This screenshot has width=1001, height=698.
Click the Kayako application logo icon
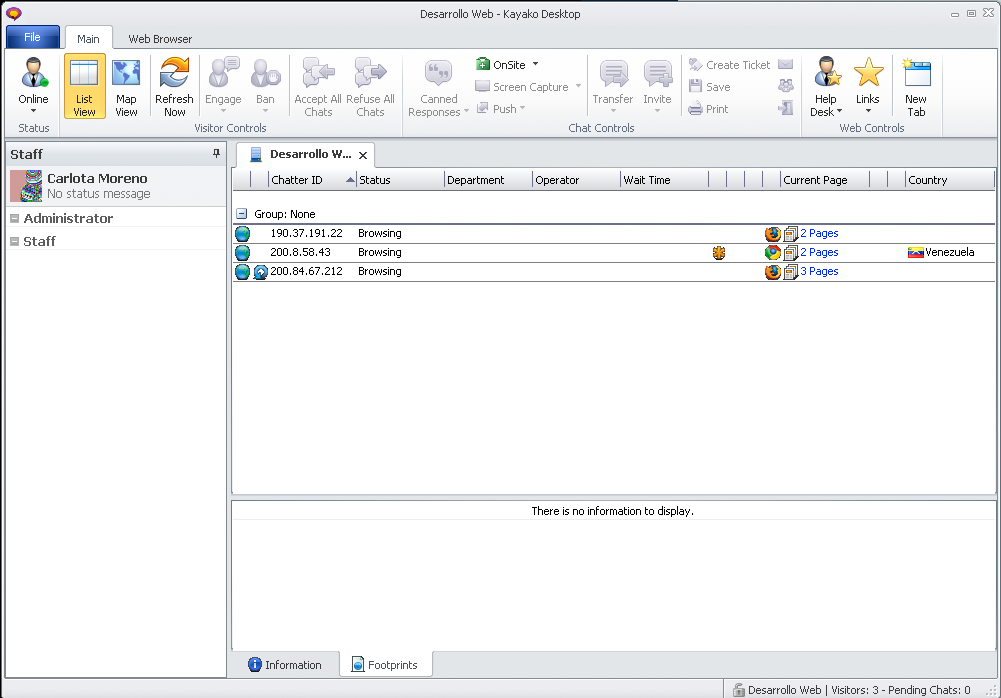[14, 14]
